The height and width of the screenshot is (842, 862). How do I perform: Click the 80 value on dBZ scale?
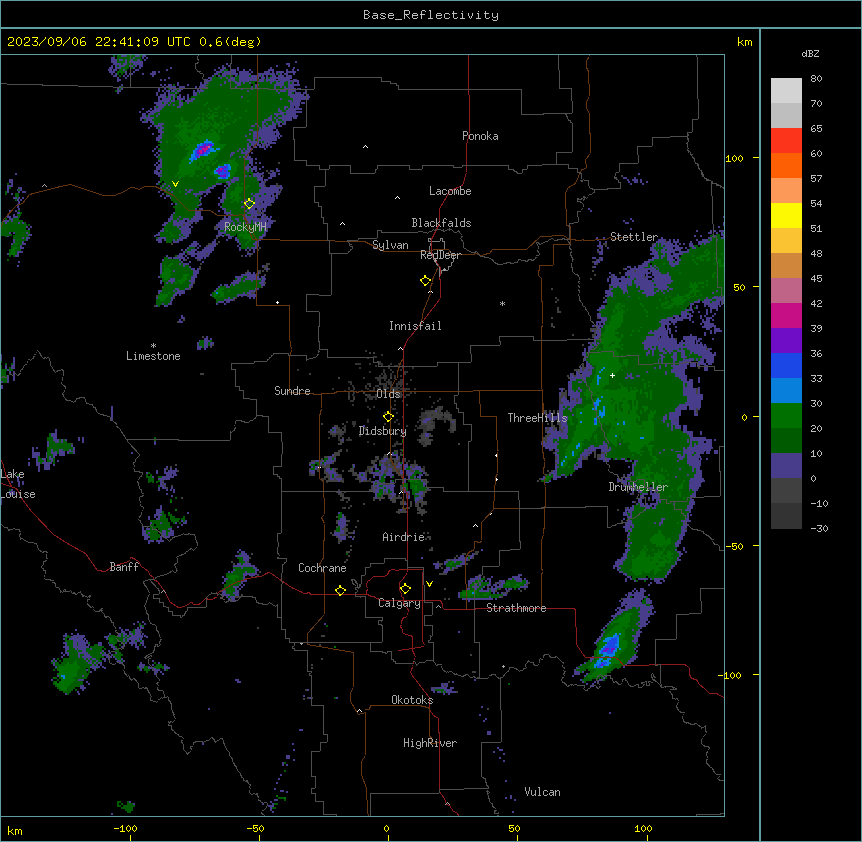click(x=816, y=79)
